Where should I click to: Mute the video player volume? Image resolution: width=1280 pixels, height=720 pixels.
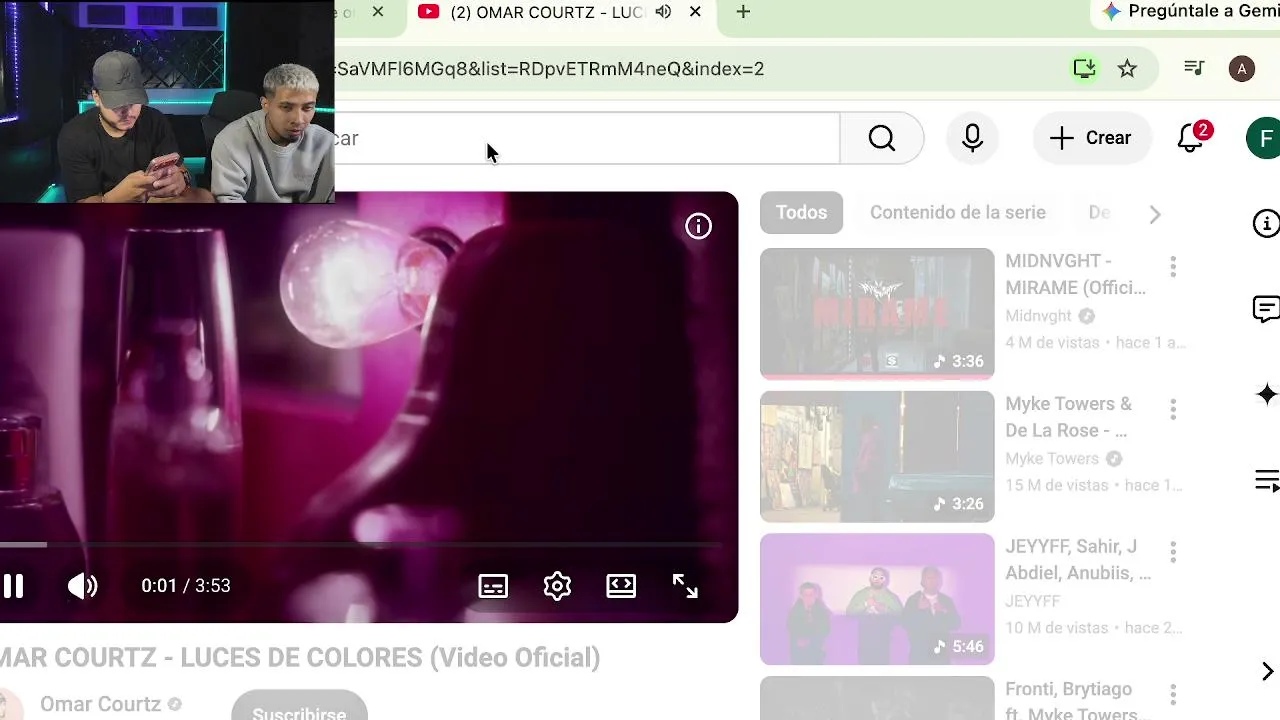pos(82,586)
